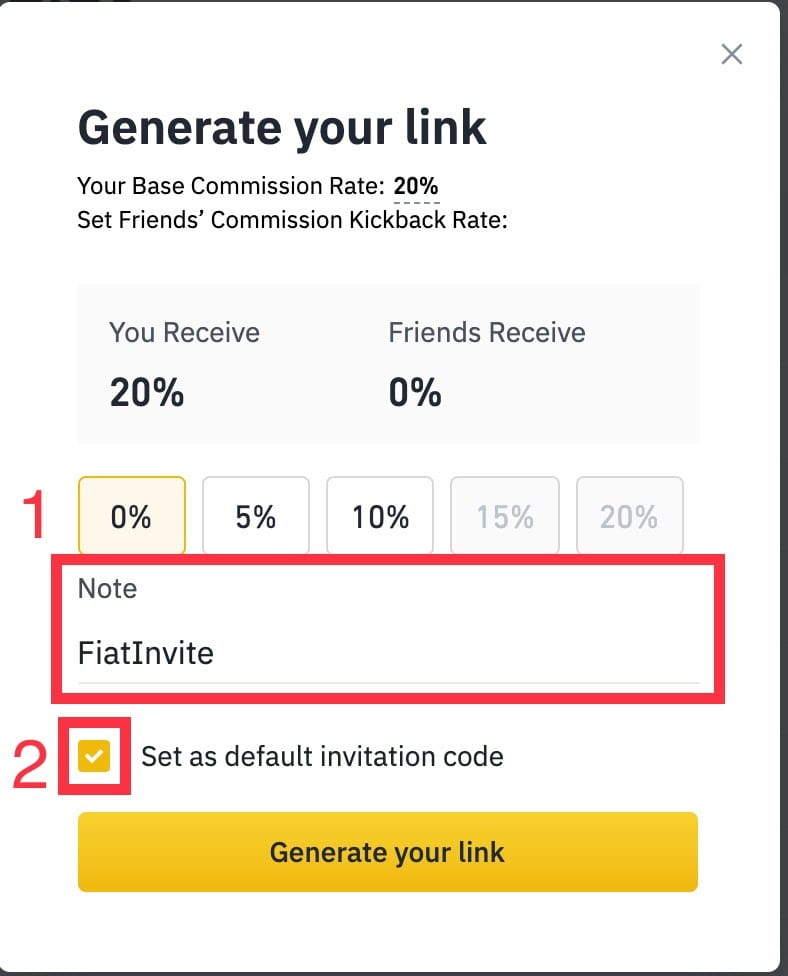
Task: Click the yellow Generate your link button
Action: (388, 852)
